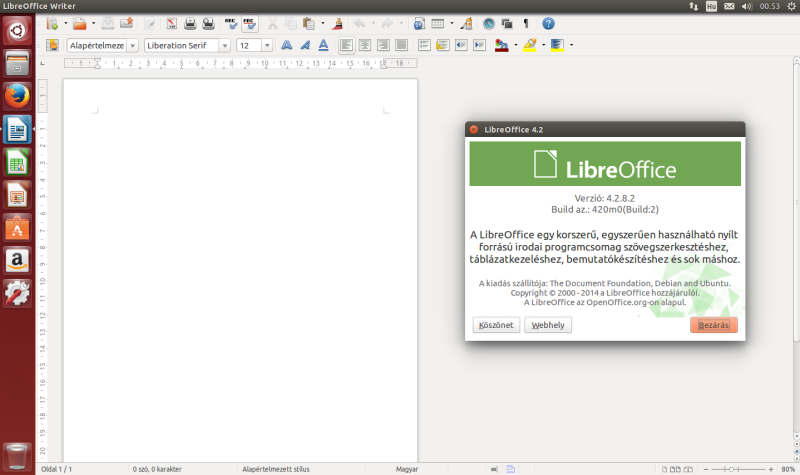The height and width of the screenshot is (475, 800).
Task: Expand the New document dropdown arrow
Action: 65,23
